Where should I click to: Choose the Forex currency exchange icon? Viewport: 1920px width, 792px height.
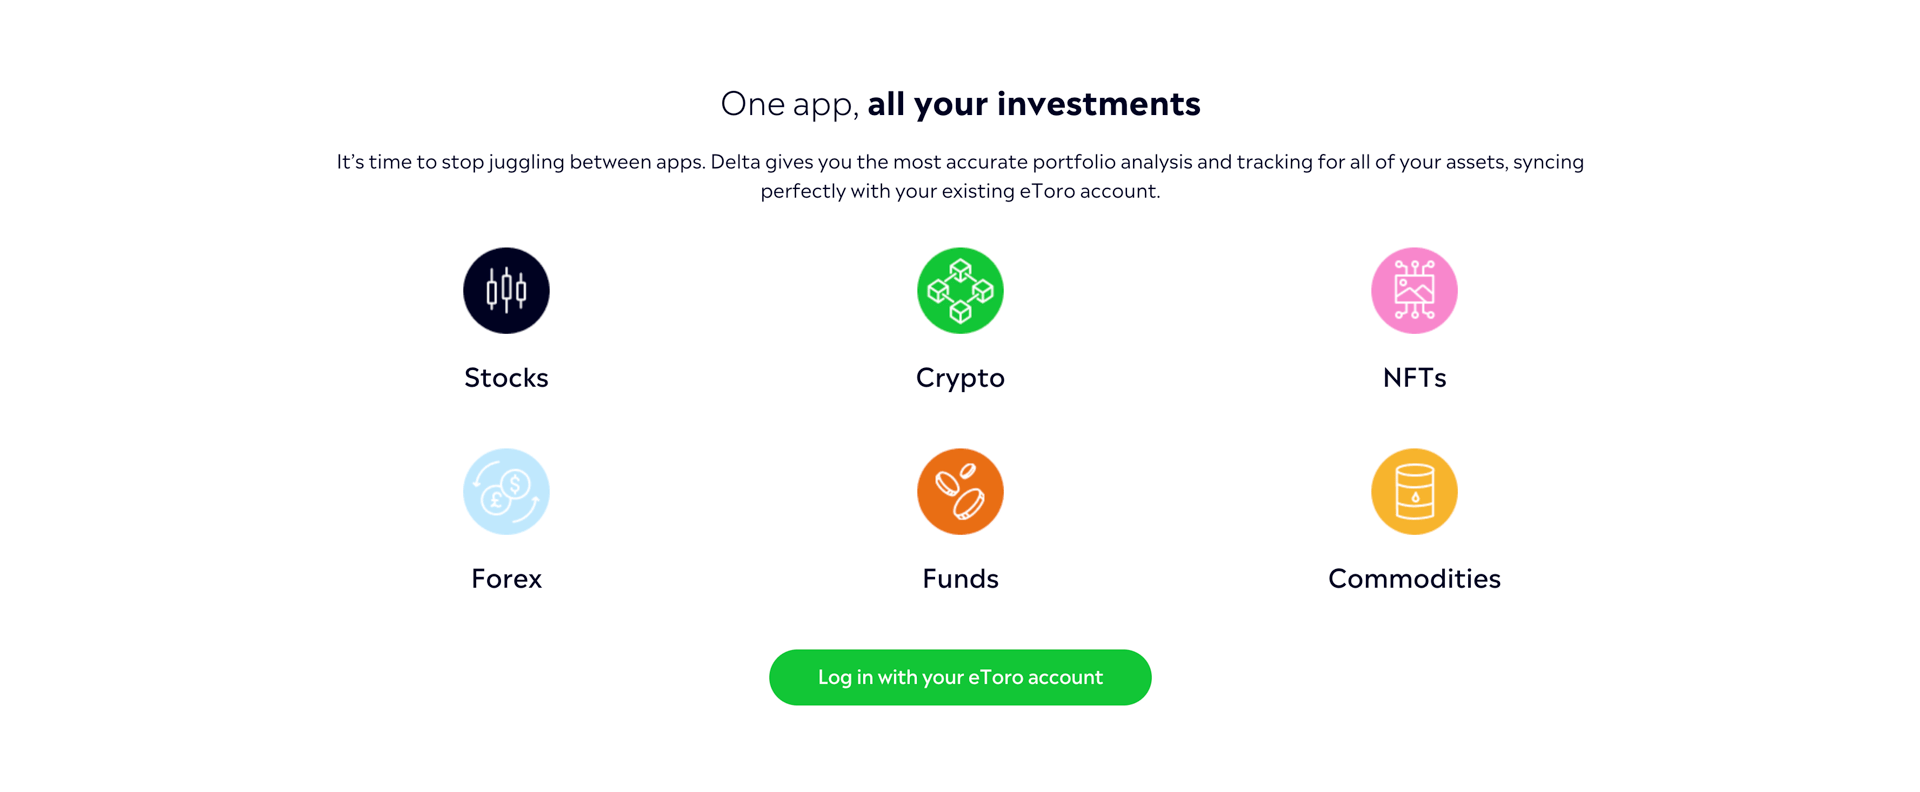pos(506,491)
